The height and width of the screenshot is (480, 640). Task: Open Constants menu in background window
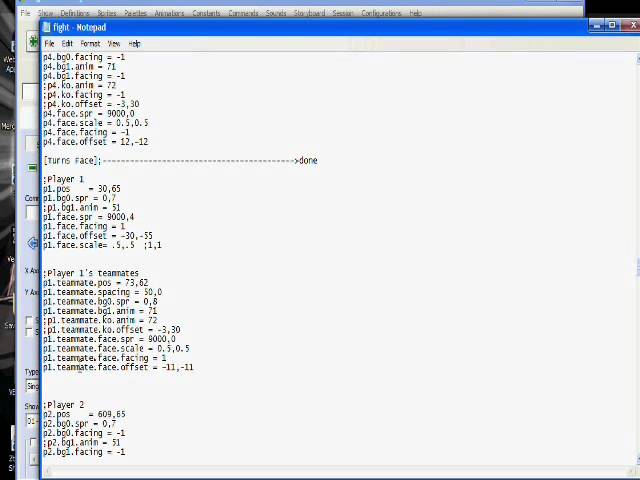pyautogui.click(x=206, y=13)
